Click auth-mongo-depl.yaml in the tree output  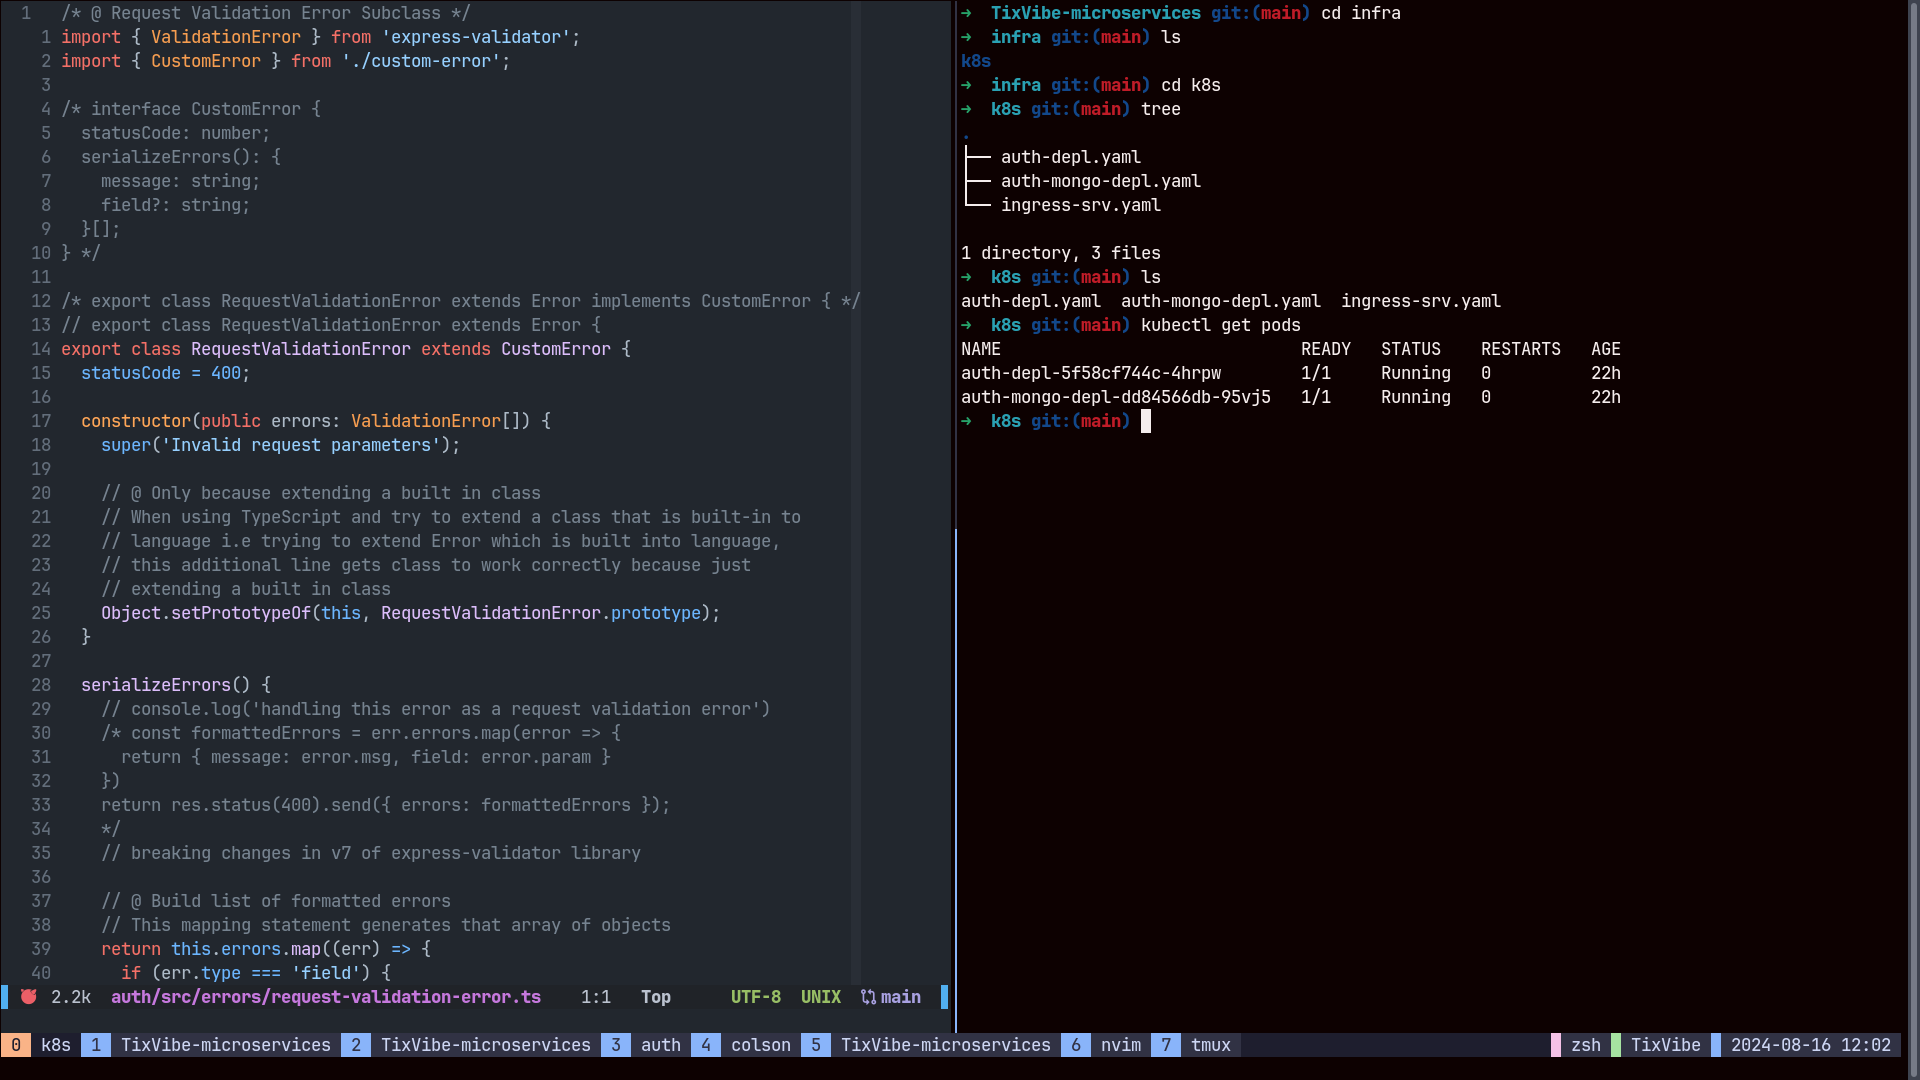point(1101,181)
